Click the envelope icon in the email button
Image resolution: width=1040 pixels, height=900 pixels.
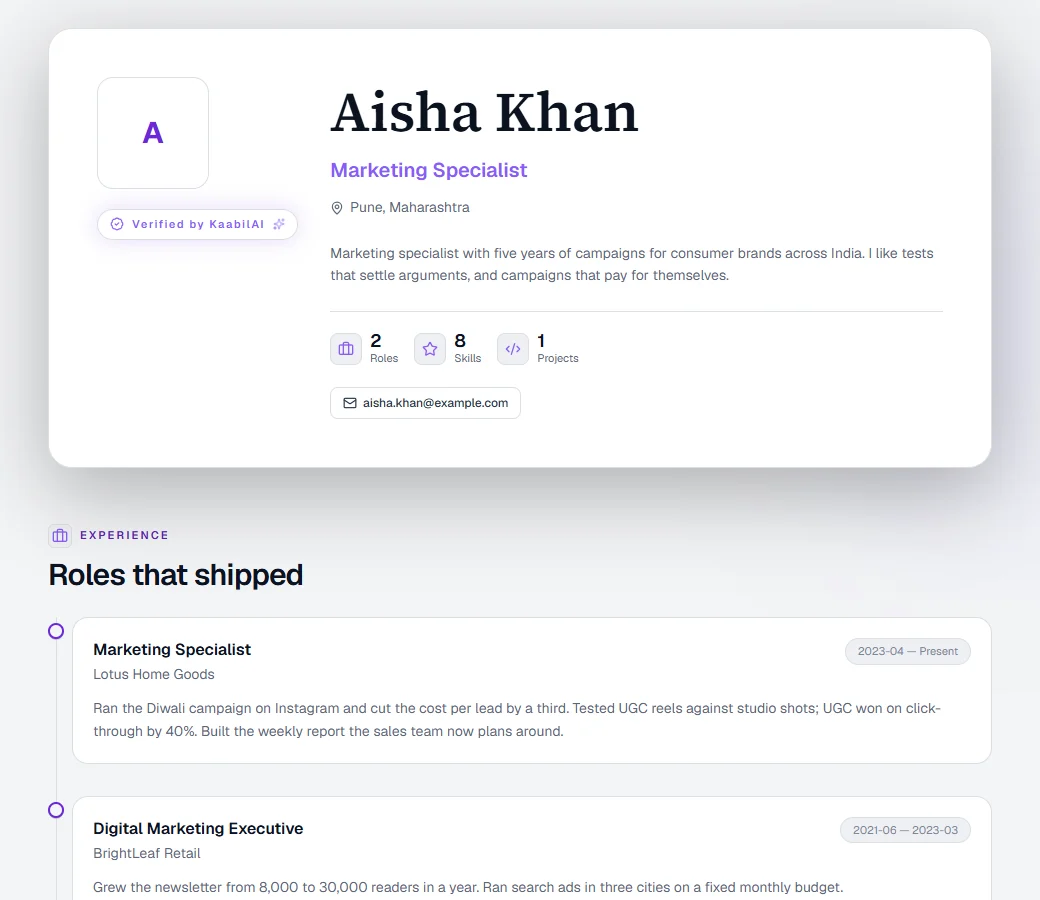(350, 403)
